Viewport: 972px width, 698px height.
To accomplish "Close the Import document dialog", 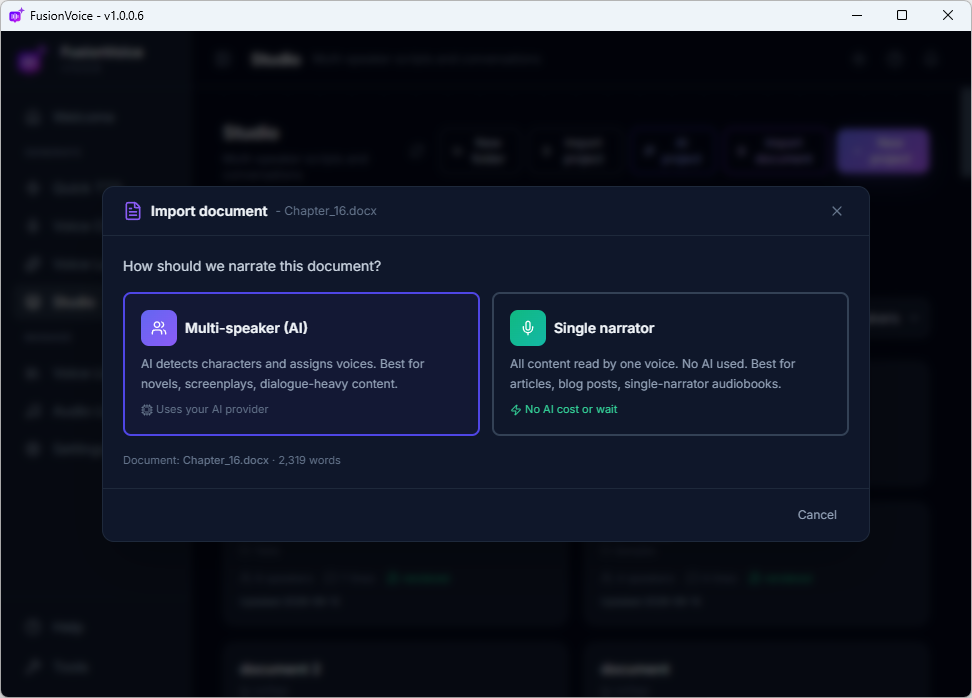I will (836, 211).
